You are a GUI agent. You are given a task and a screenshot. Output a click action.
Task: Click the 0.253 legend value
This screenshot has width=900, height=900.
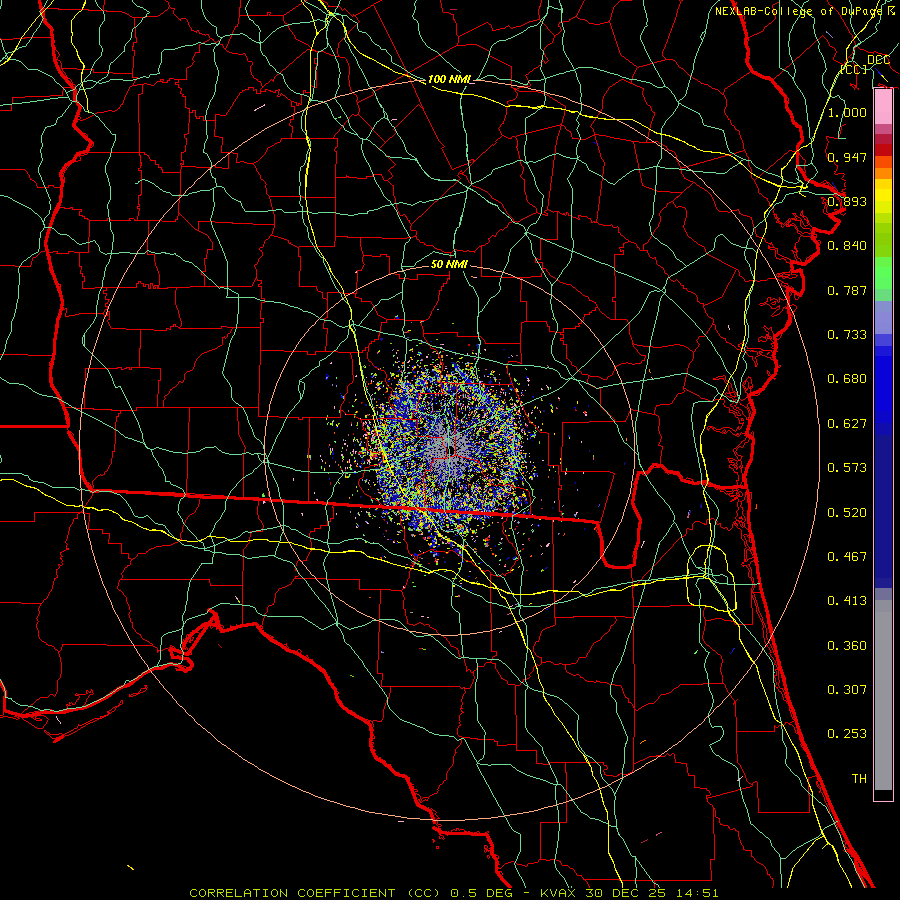point(847,734)
